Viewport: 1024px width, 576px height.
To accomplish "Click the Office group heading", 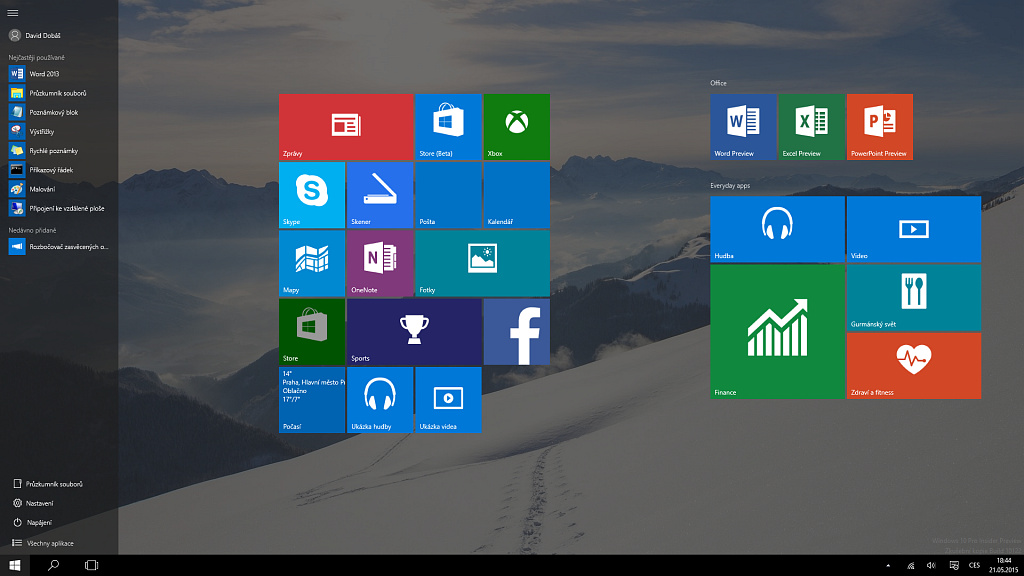I will (x=718, y=83).
